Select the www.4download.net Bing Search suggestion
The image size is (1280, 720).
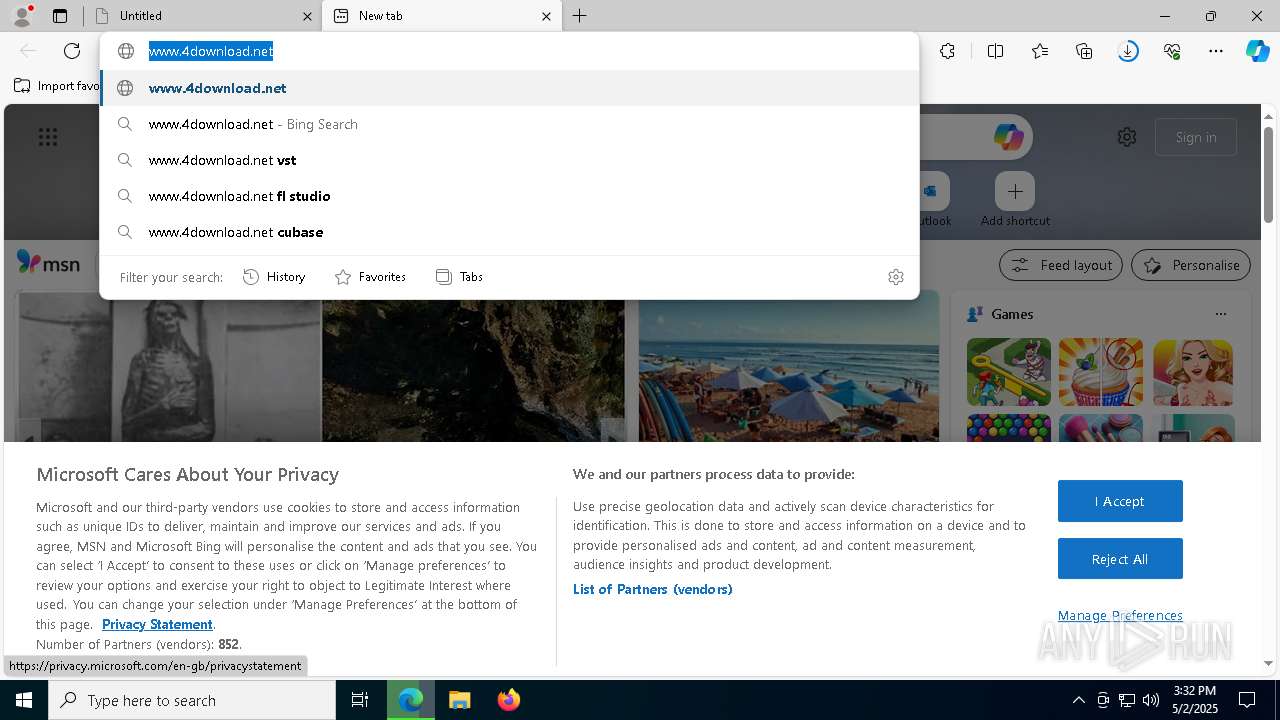[509, 124]
